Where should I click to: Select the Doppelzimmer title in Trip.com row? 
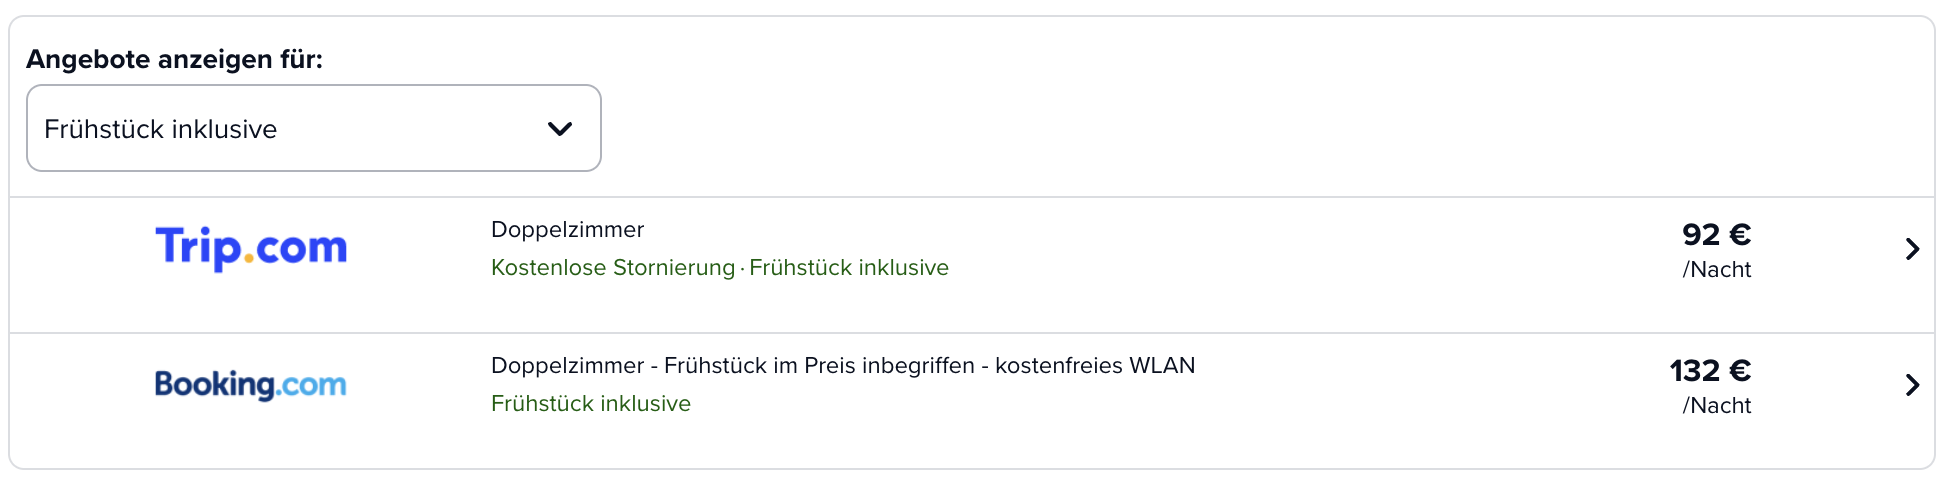tap(567, 230)
